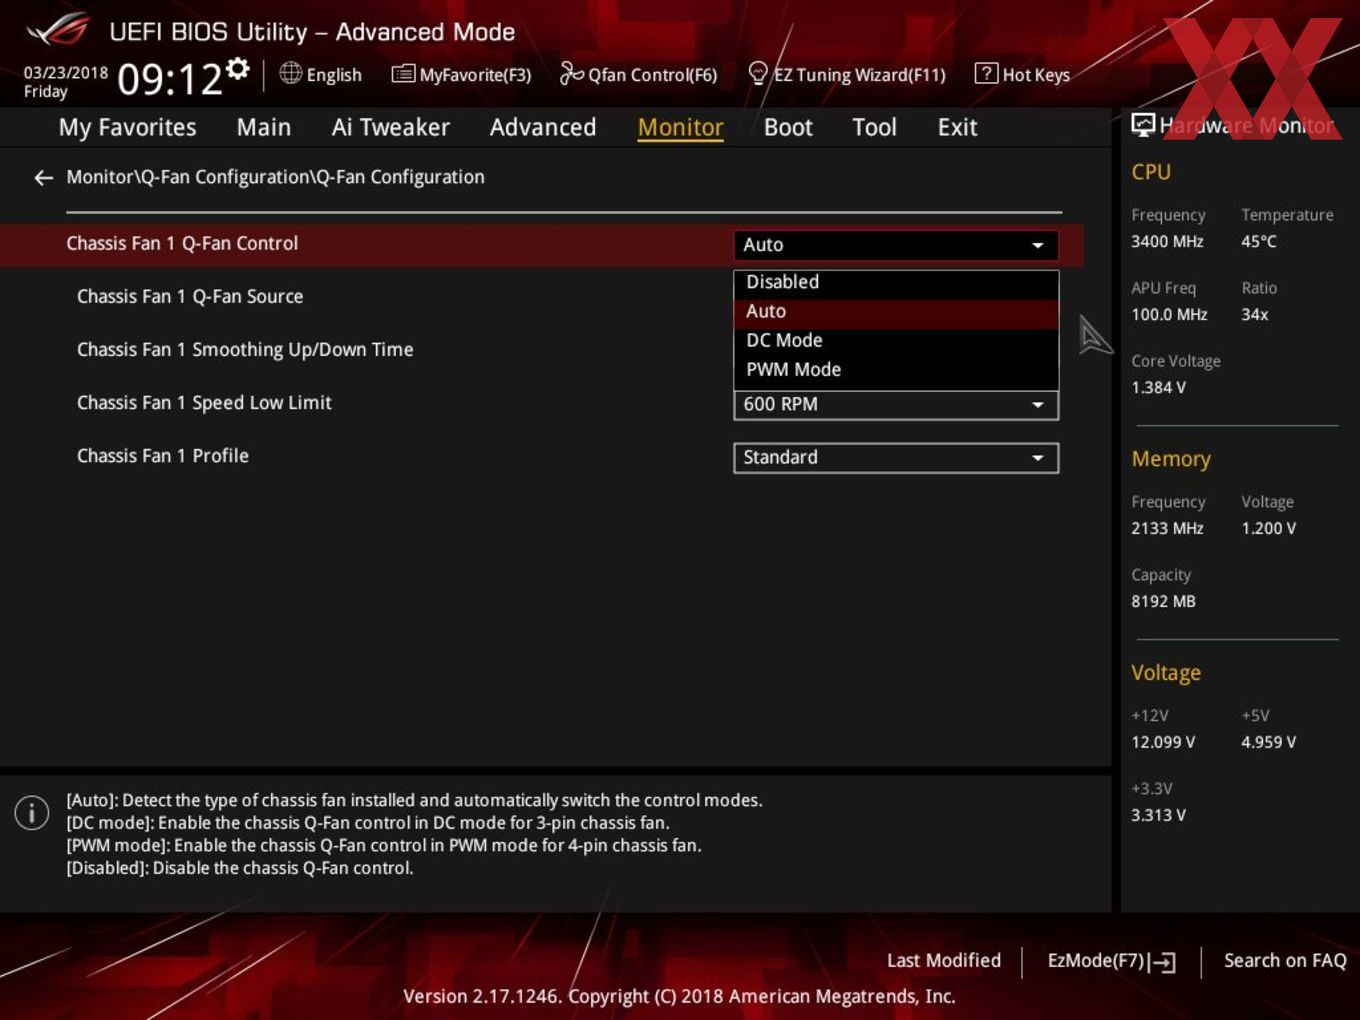Image resolution: width=1360 pixels, height=1020 pixels.
Task: Select Chassis Fan 1 Q-Fan Control row label
Action: coord(182,243)
